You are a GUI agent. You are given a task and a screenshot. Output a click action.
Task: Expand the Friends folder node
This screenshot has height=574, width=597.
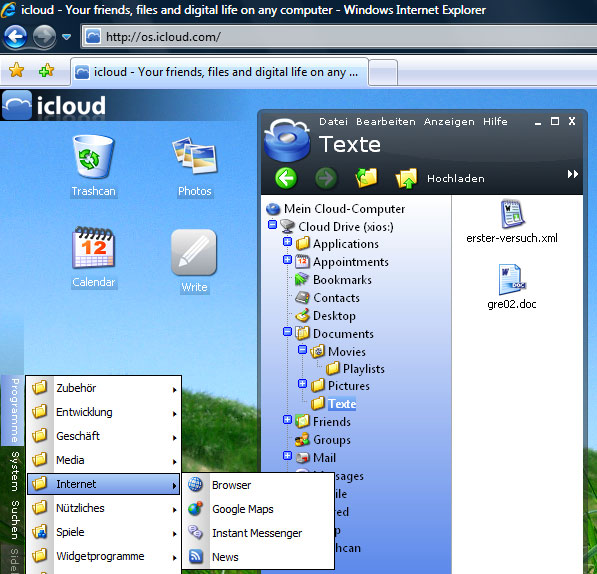(287, 420)
